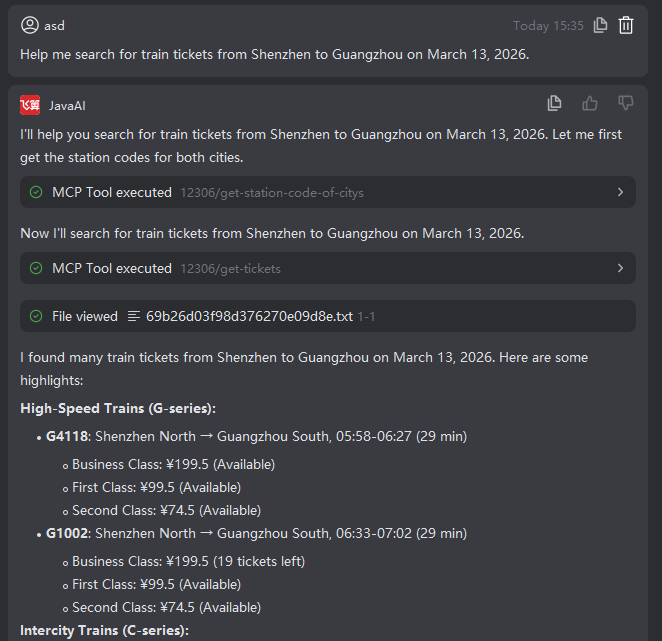The image size is (662, 641).
Task: Click the check icon beside get-station-code-of-citys
Action: pos(36,192)
